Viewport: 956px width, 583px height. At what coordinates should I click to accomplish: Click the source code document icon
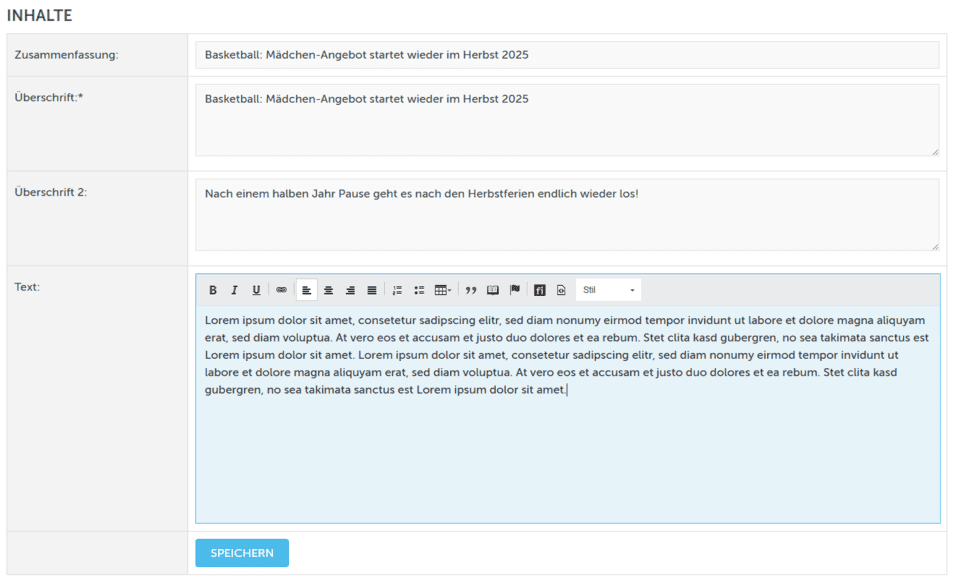point(562,290)
